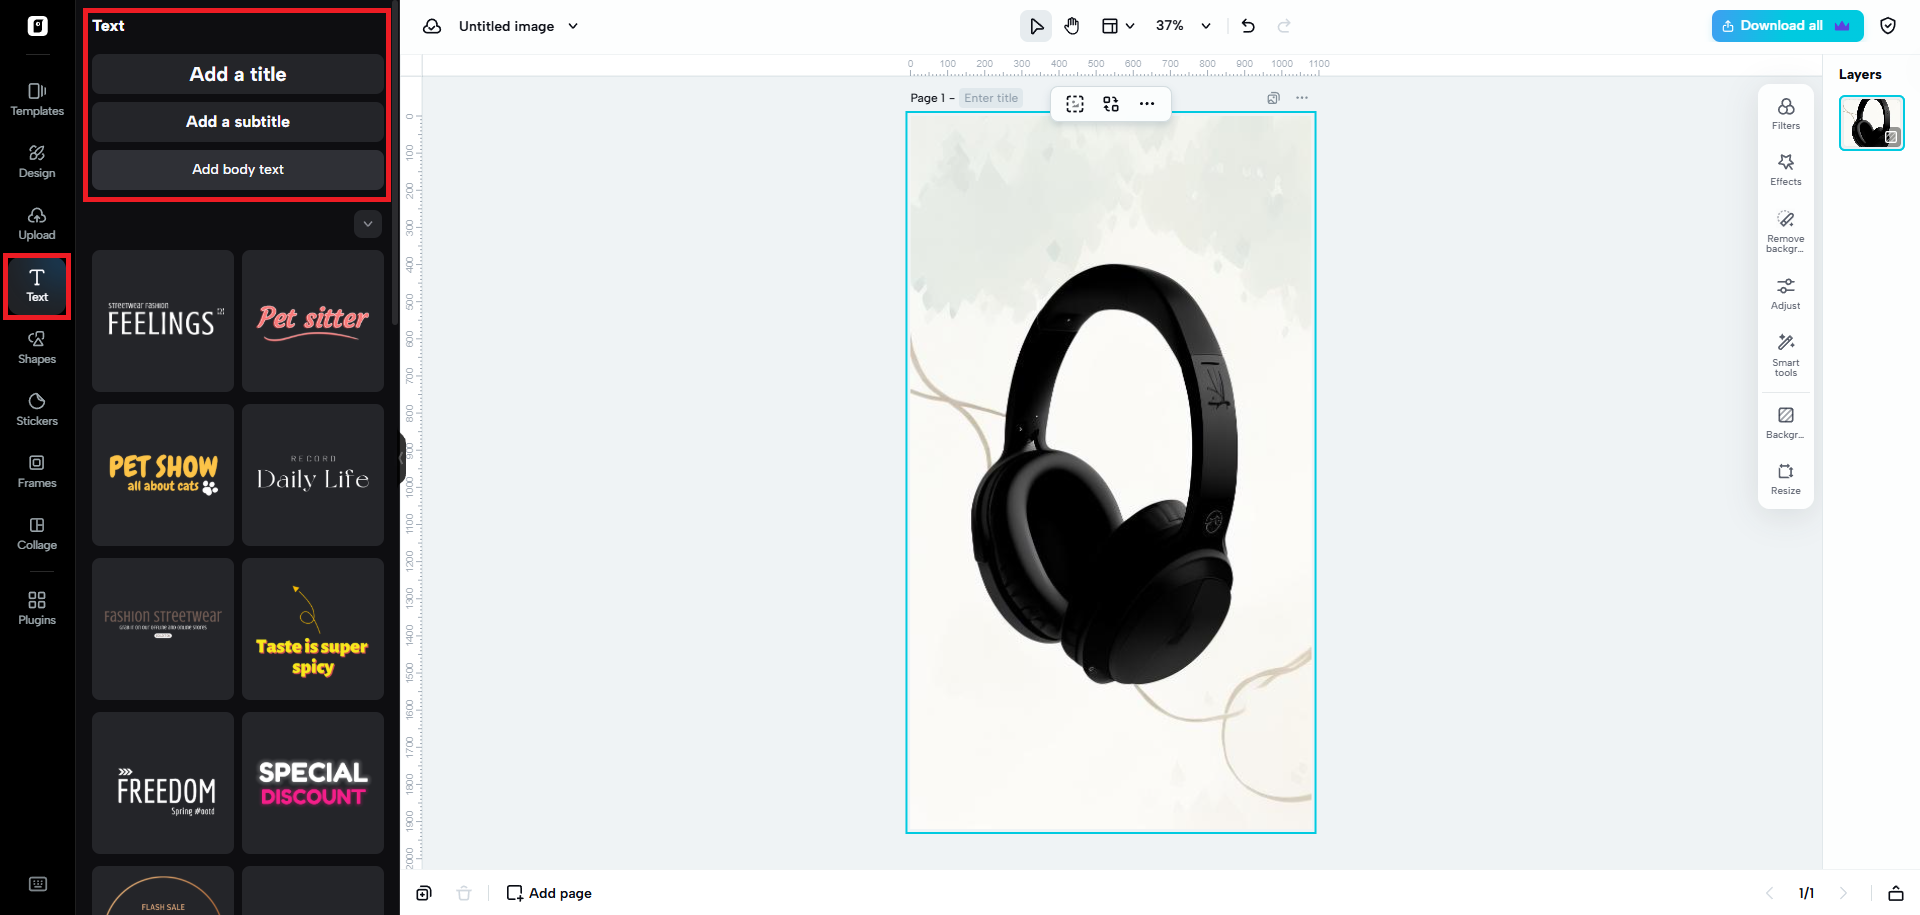Open the zoom level dropdown showing 37%
Image resolution: width=1920 pixels, height=915 pixels.
click(x=1183, y=25)
